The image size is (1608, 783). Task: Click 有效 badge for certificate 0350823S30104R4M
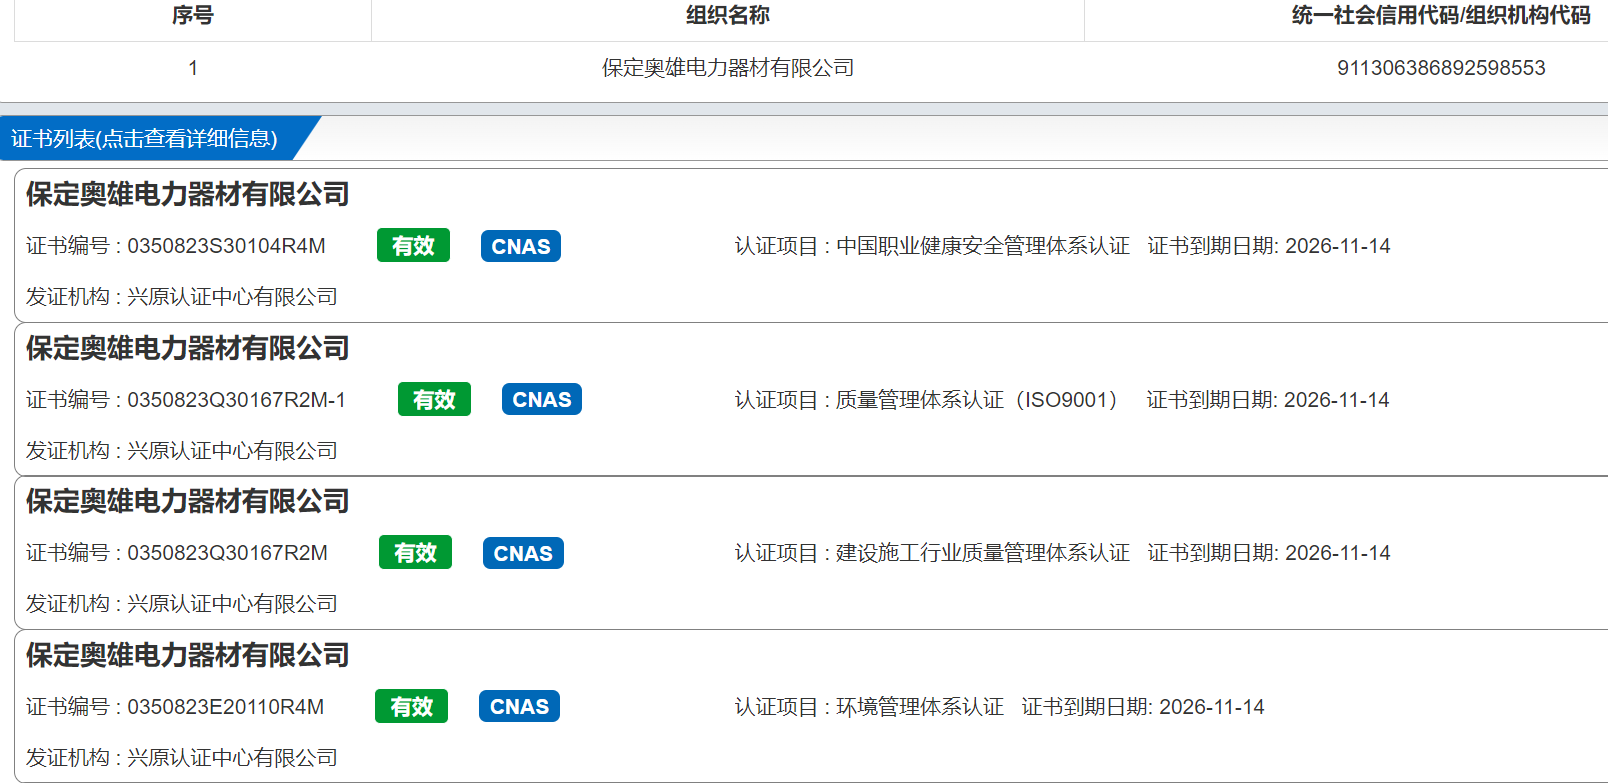413,246
